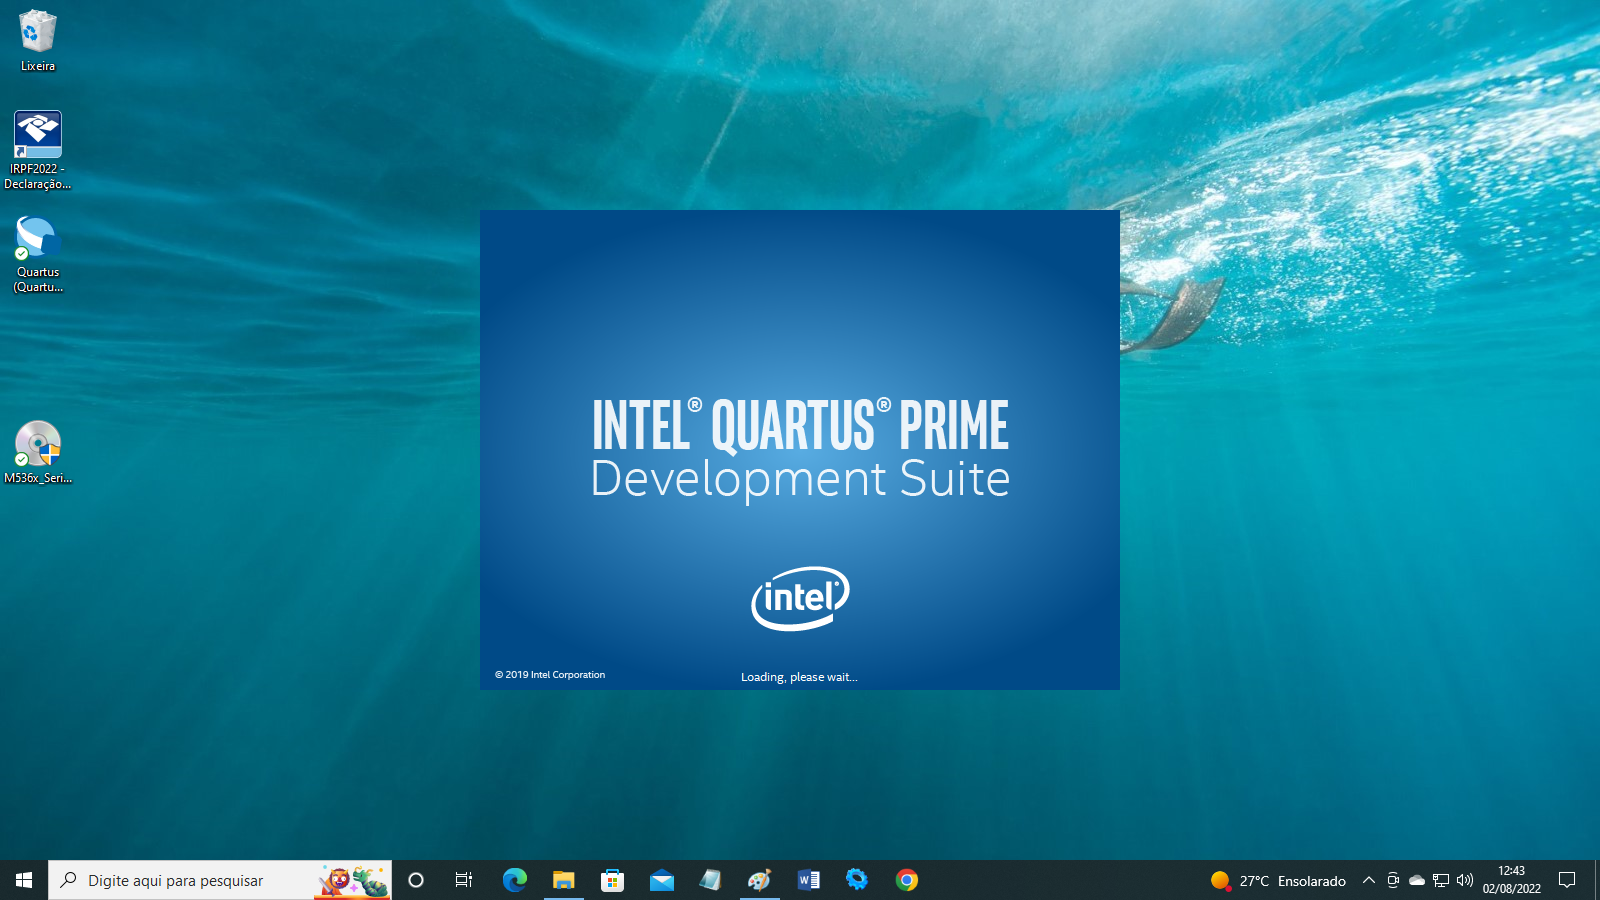Click the 'Loading, please wait...' text
The width and height of the screenshot is (1600, 900).
coord(799,677)
